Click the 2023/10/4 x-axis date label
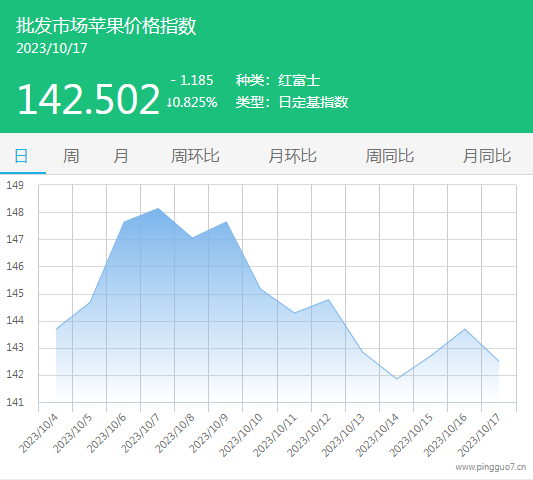Viewport: 533px width, 480px height. (x=38, y=433)
